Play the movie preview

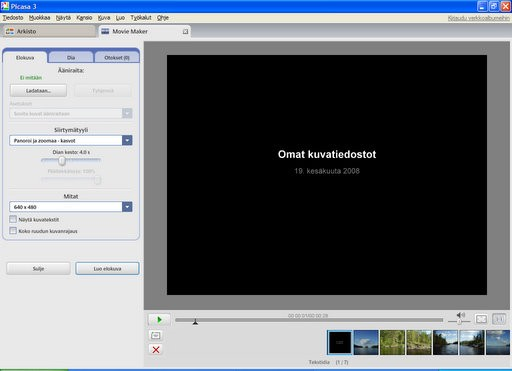point(159,320)
